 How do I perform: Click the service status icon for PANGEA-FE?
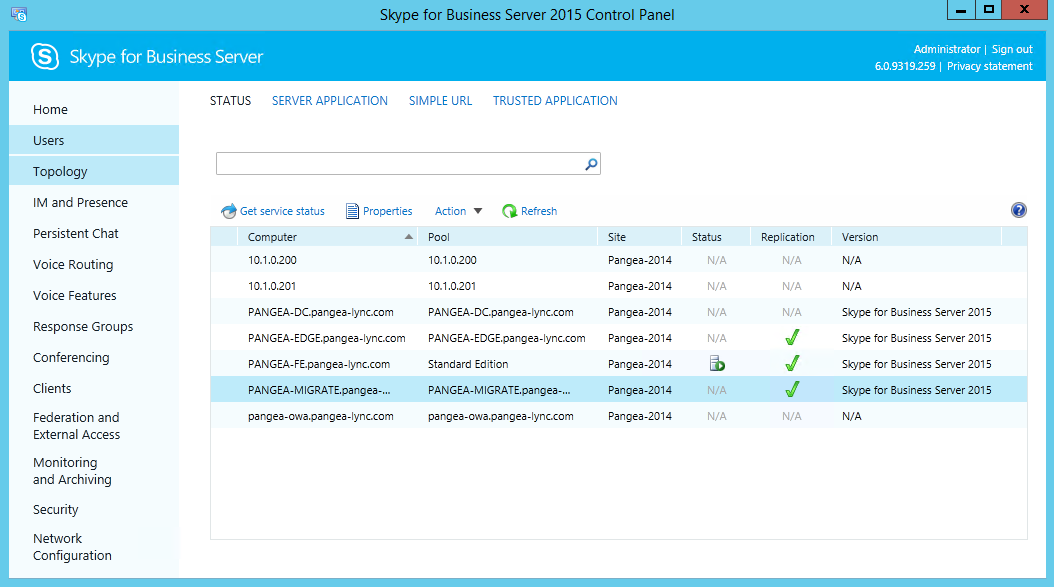click(717, 364)
